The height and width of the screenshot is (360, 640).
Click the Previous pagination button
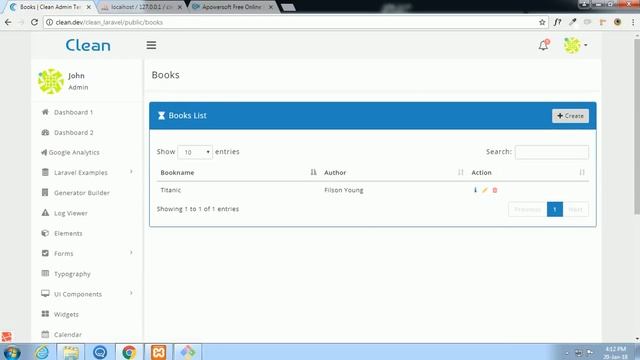pyautogui.click(x=527, y=209)
